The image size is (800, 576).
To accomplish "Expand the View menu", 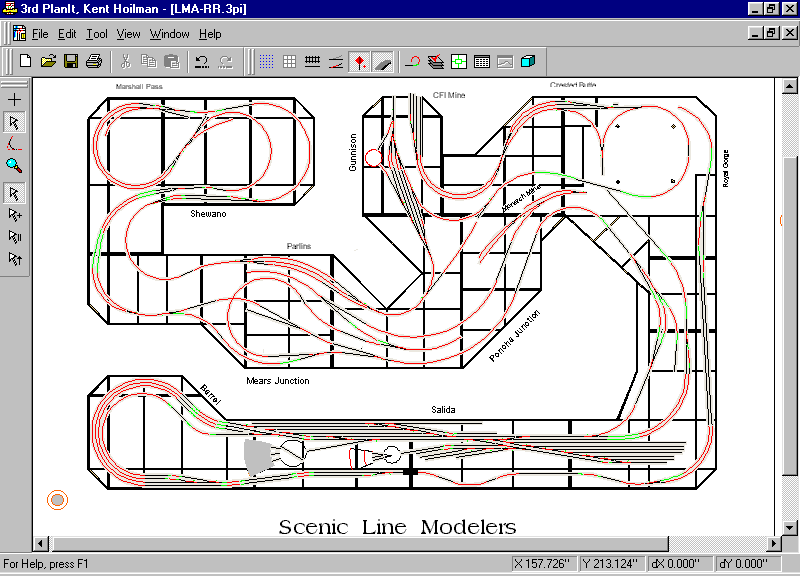I will click(x=128, y=34).
